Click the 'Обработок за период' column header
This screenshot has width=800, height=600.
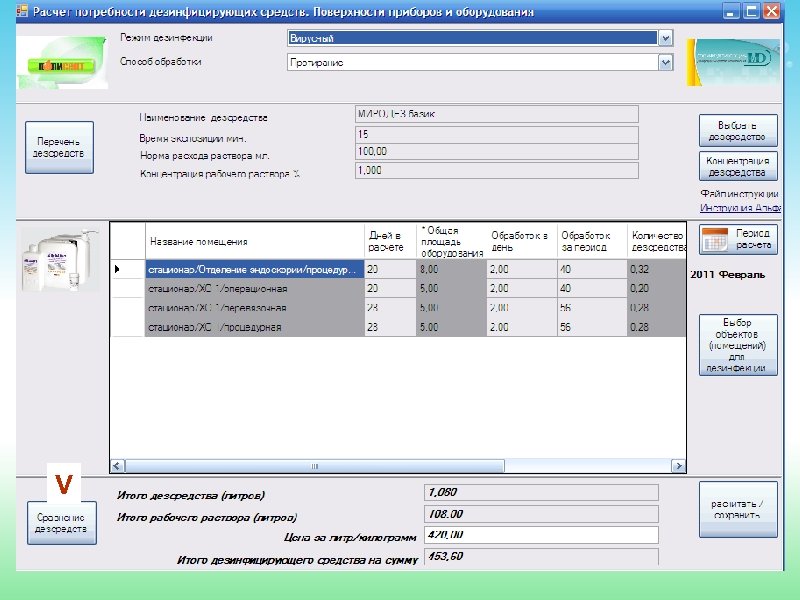(592, 241)
